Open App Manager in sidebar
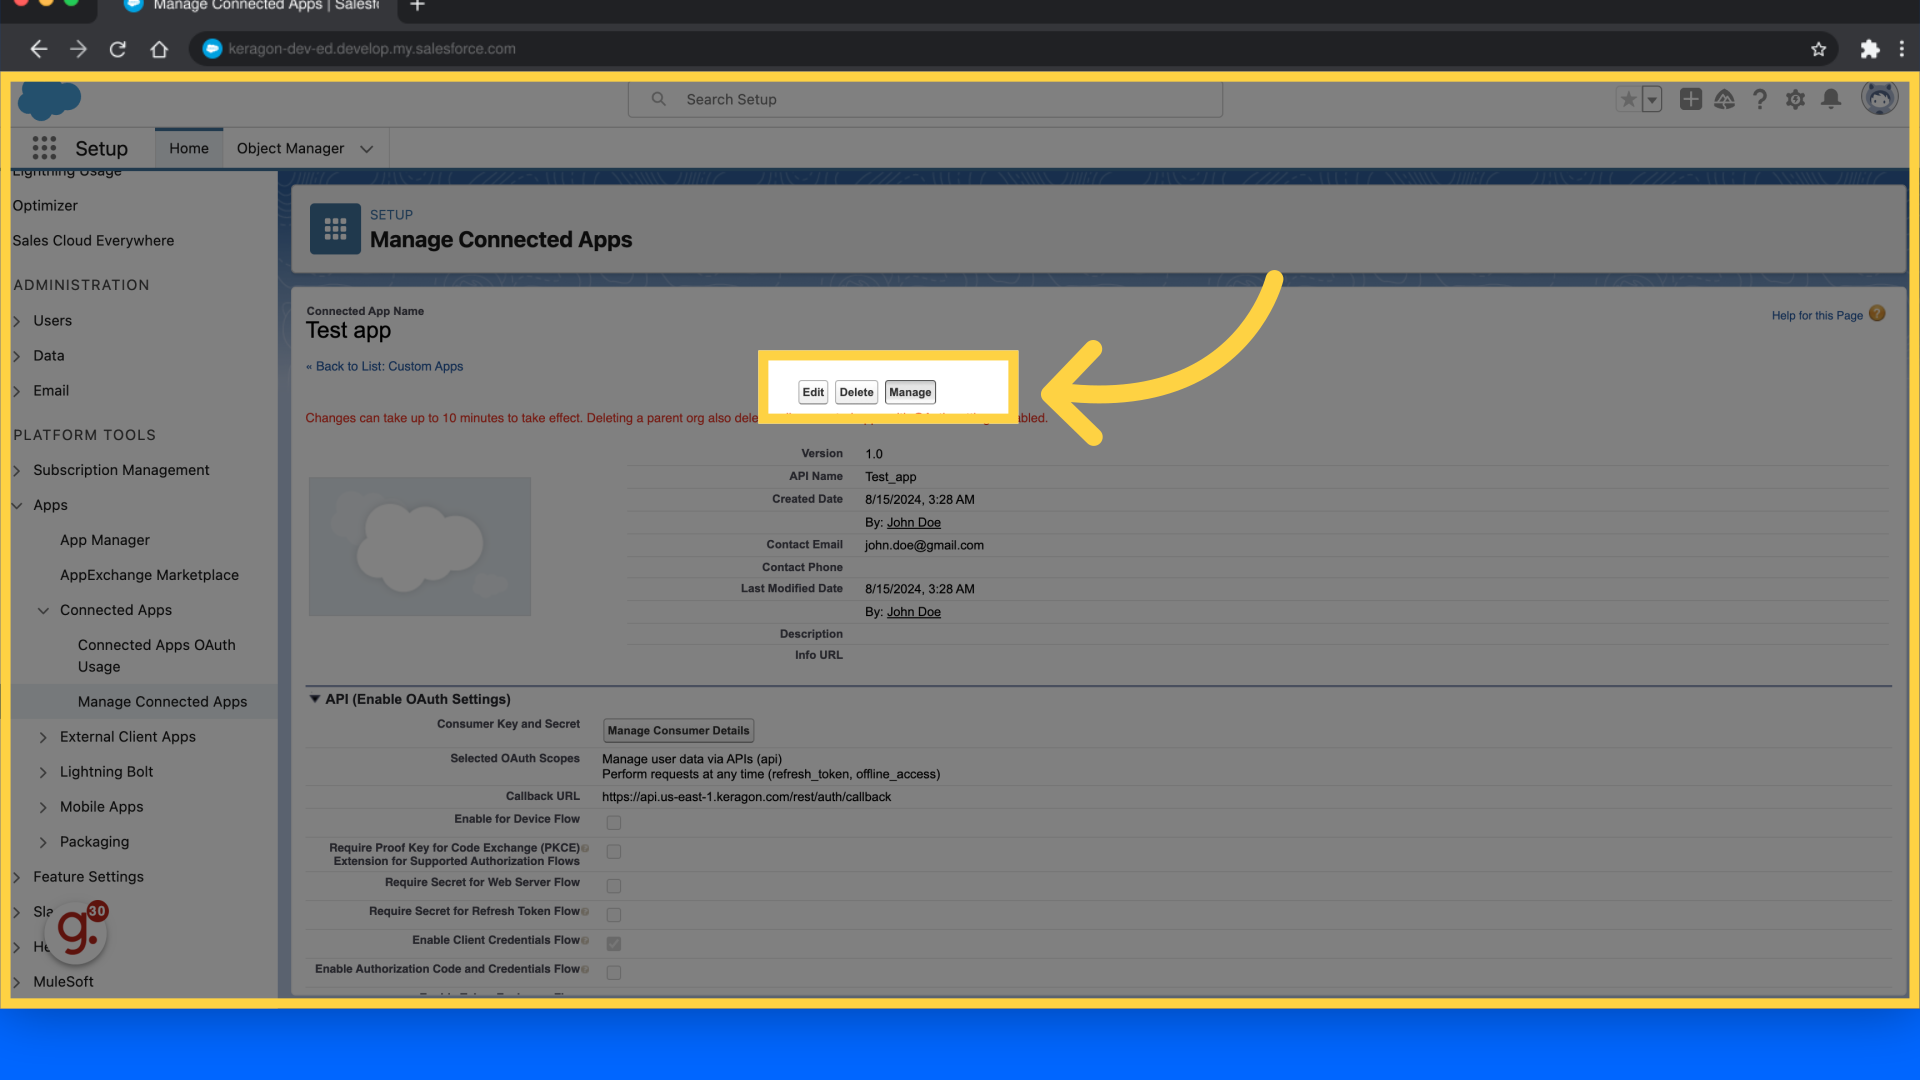This screenshot has width=1920, height=1080. tap(105, 540)
